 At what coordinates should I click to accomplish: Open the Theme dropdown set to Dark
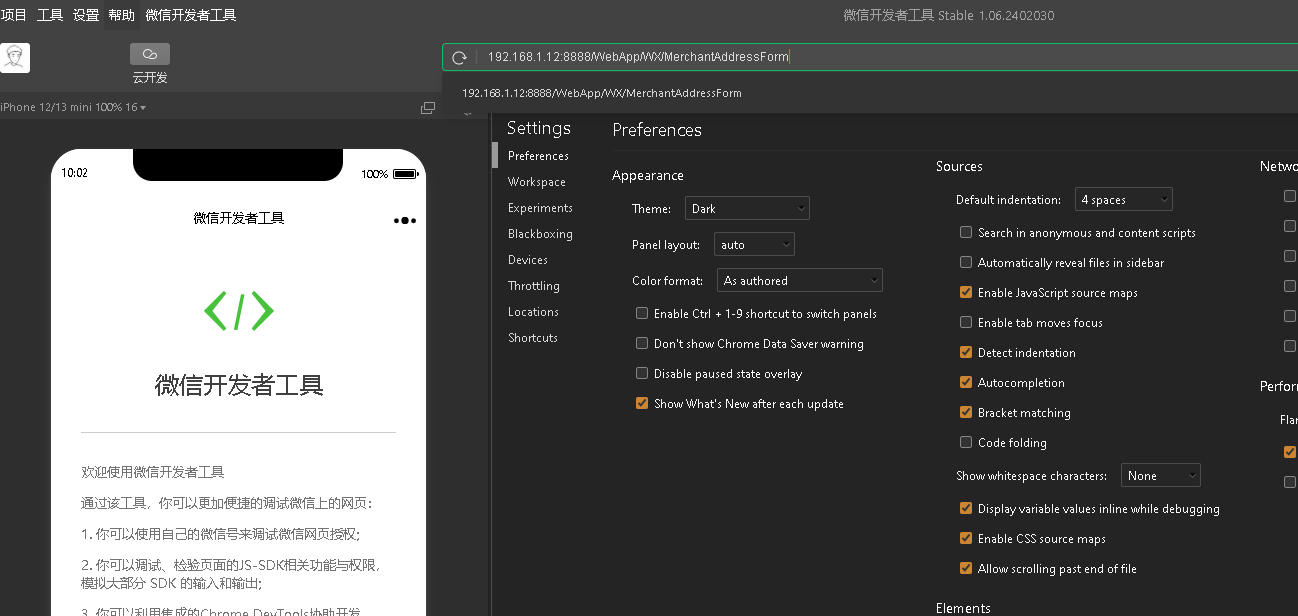[747, 208]
